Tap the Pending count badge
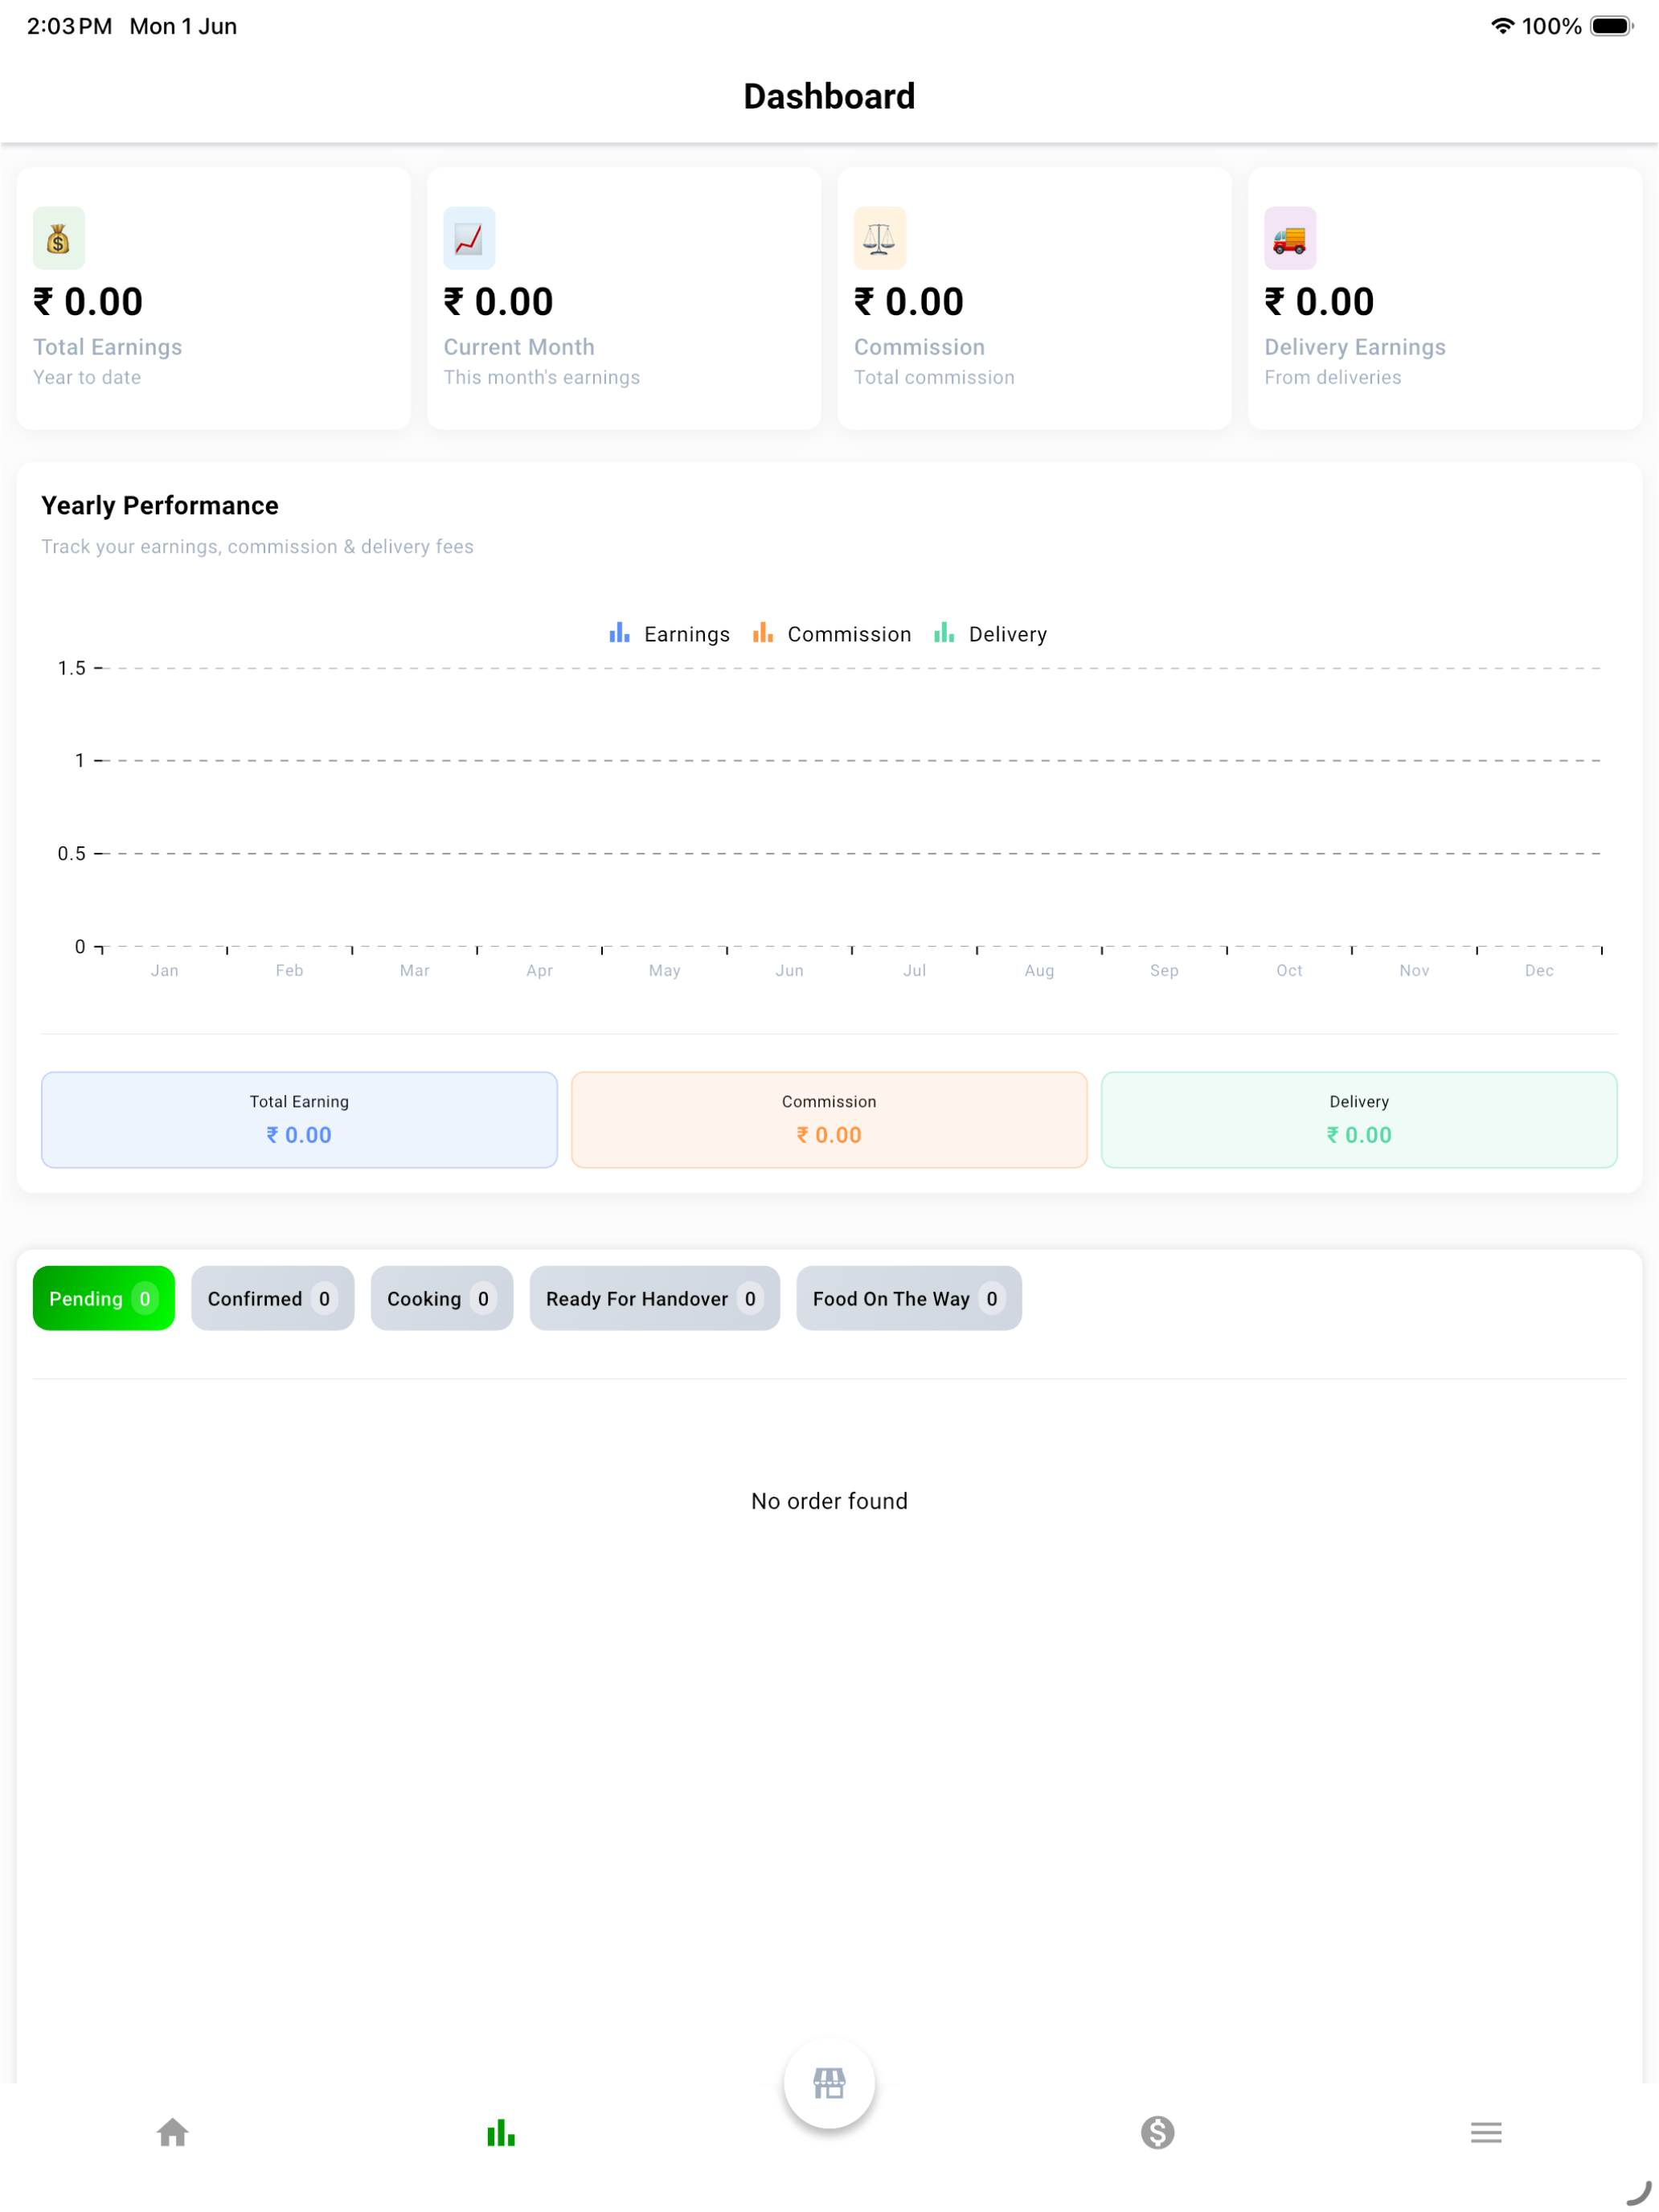This screenshot has height=2212, width=1659. coord(145,1298)
